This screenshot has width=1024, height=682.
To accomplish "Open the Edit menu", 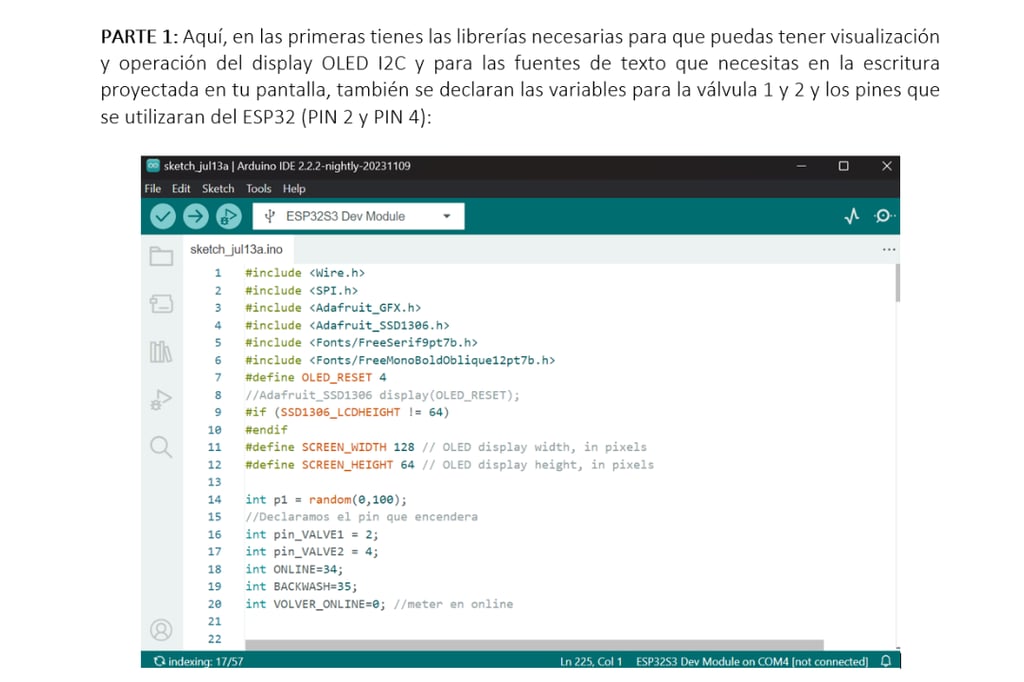I will tap(181, 189).
